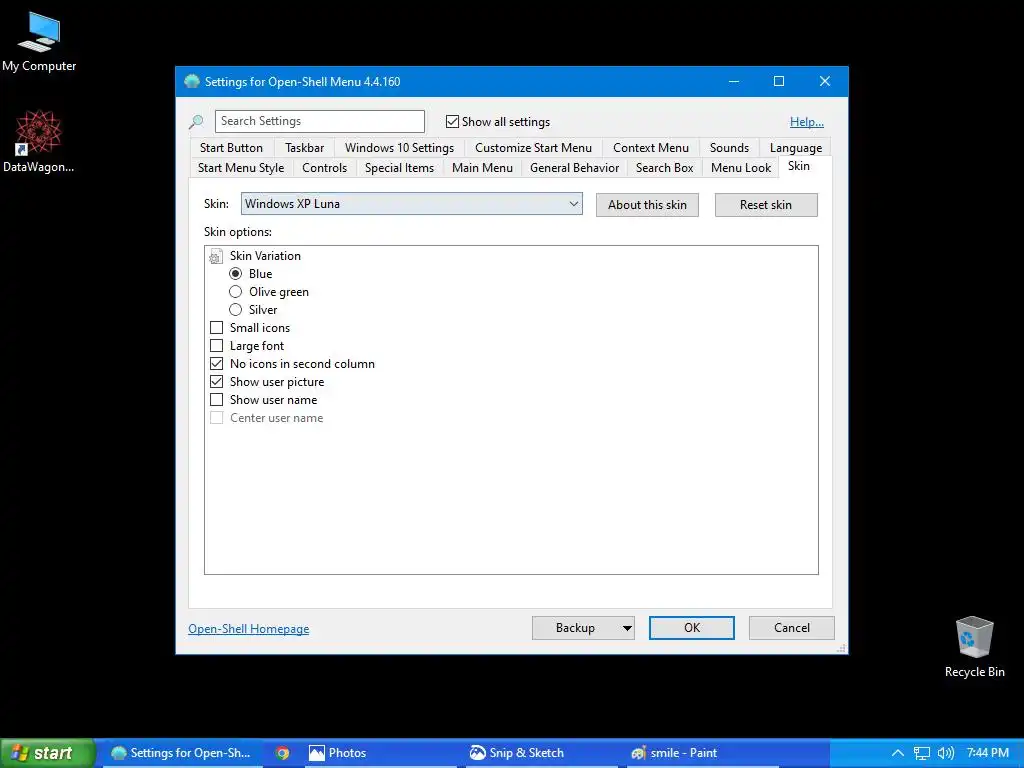Select the Blue skin variation
The width and height of the screenshot is (1024, 768).
click(x=236, y=274)
